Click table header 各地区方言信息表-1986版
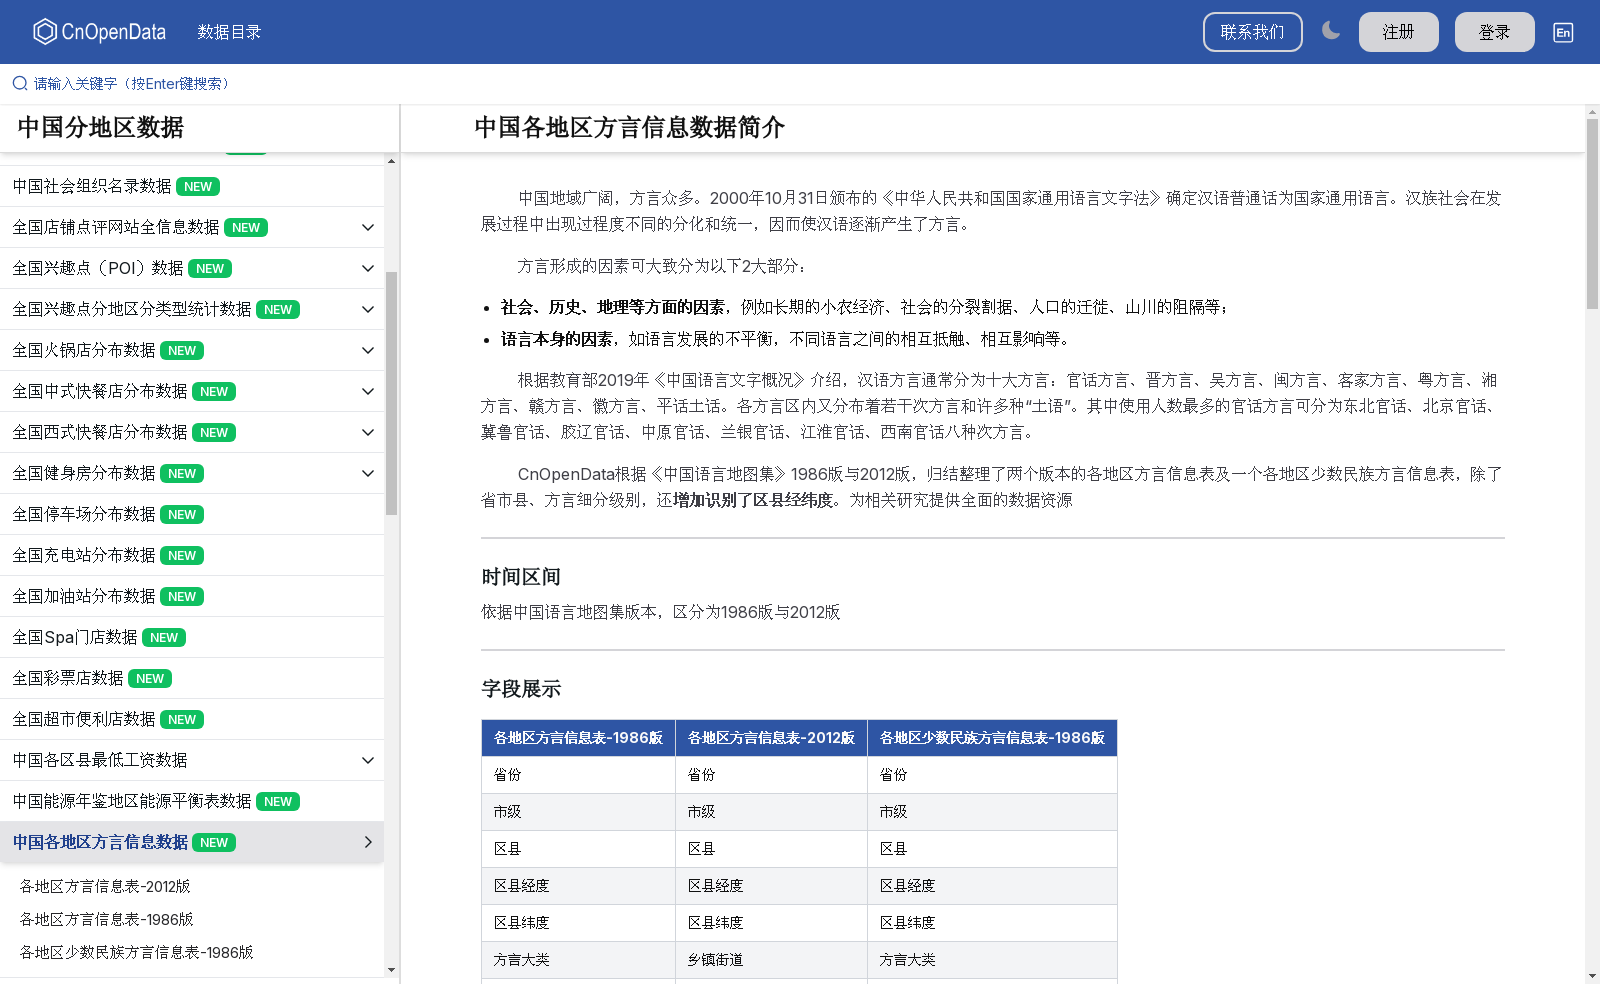Screen dimensions: 1600x1000 [578, 738]
